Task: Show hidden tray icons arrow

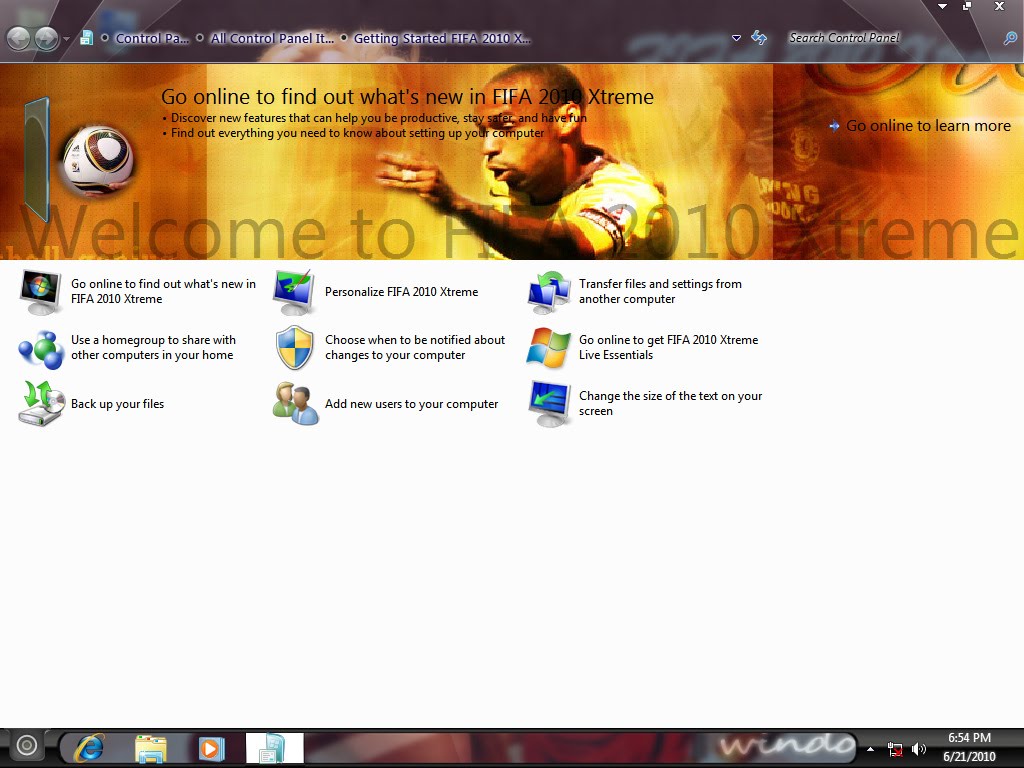Action: (871, 749)
